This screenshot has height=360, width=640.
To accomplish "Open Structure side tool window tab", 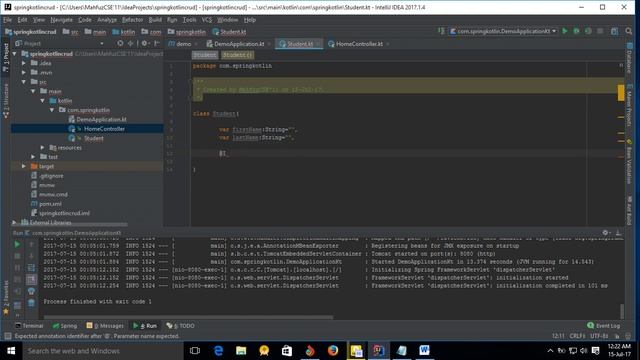I will pyautogui.click(x=6, y=101).
